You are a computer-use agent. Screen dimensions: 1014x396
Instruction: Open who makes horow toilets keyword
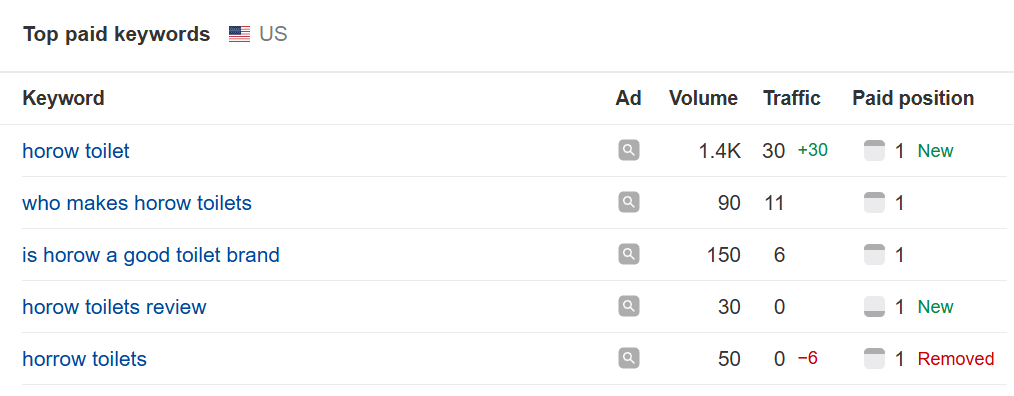(x=137, y=203)
